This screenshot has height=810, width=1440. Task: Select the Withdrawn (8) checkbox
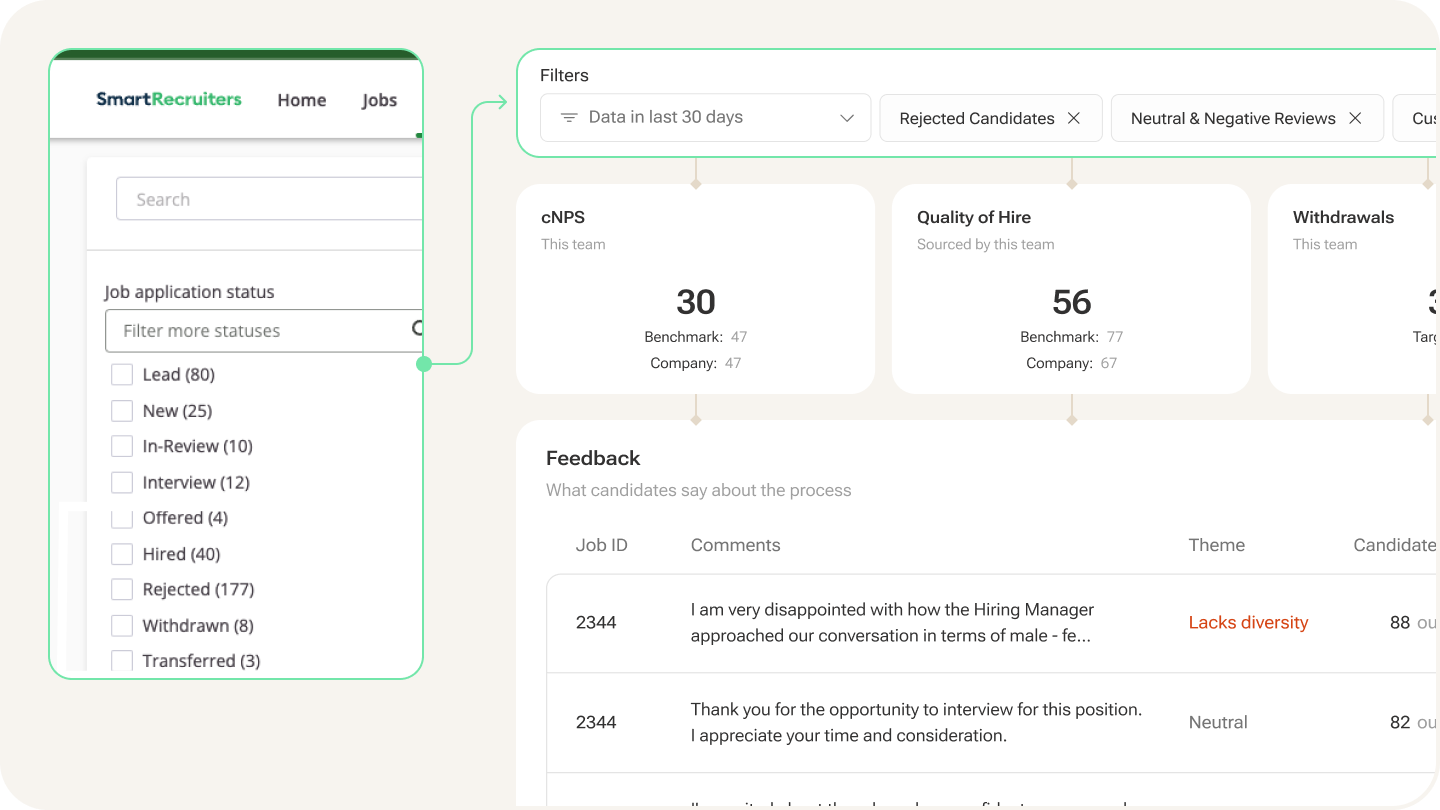(x=122, y=626)
